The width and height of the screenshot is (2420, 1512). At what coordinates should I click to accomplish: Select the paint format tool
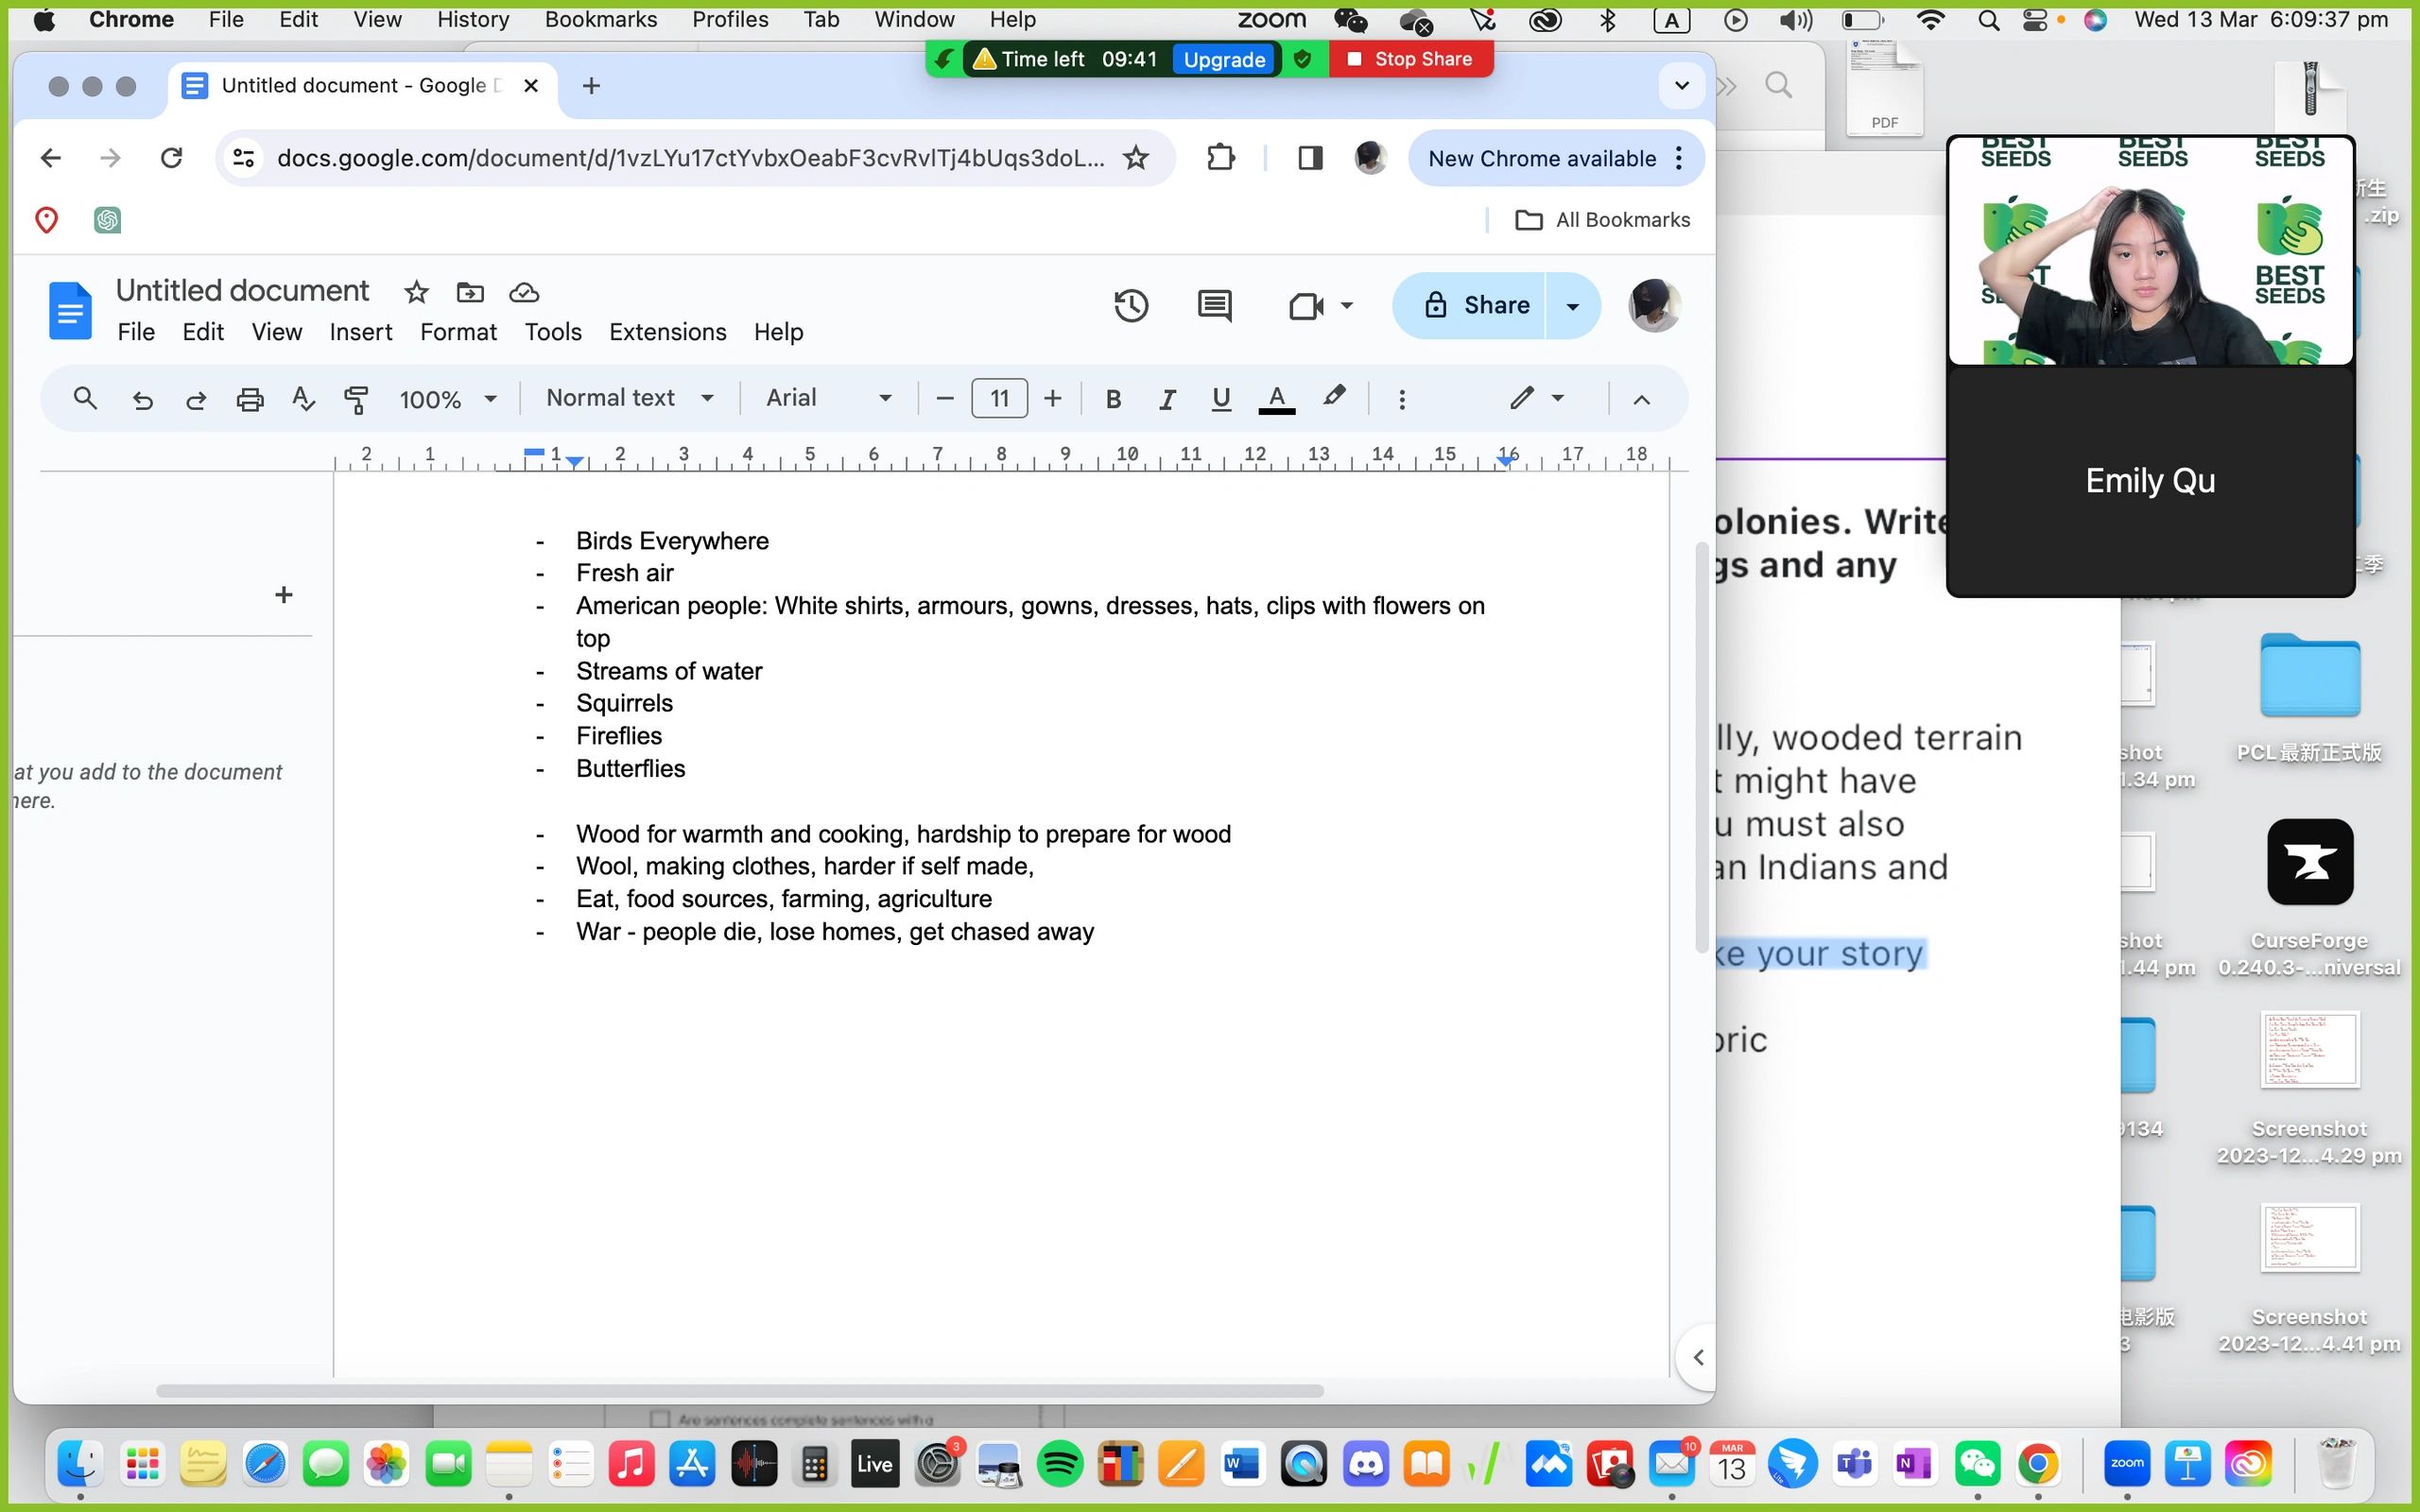coord(356,398)
